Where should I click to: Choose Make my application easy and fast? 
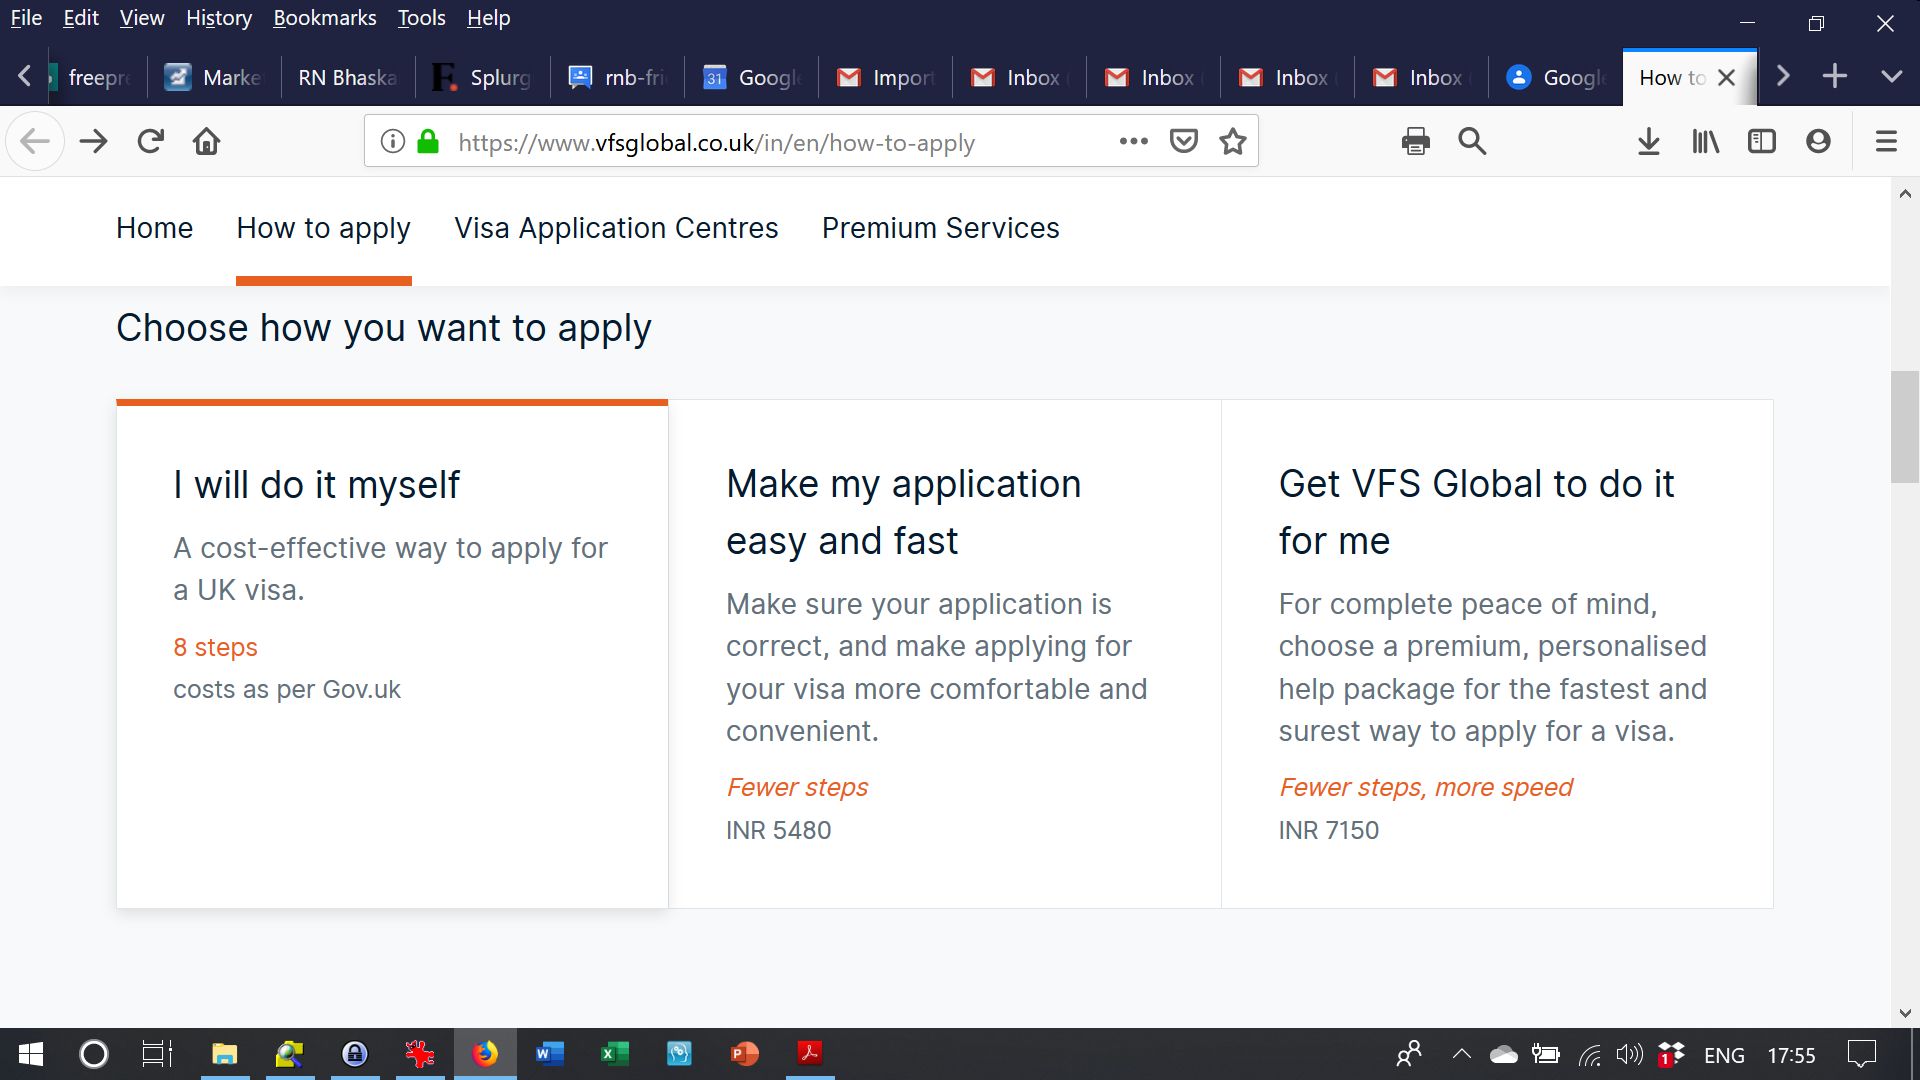944,654
